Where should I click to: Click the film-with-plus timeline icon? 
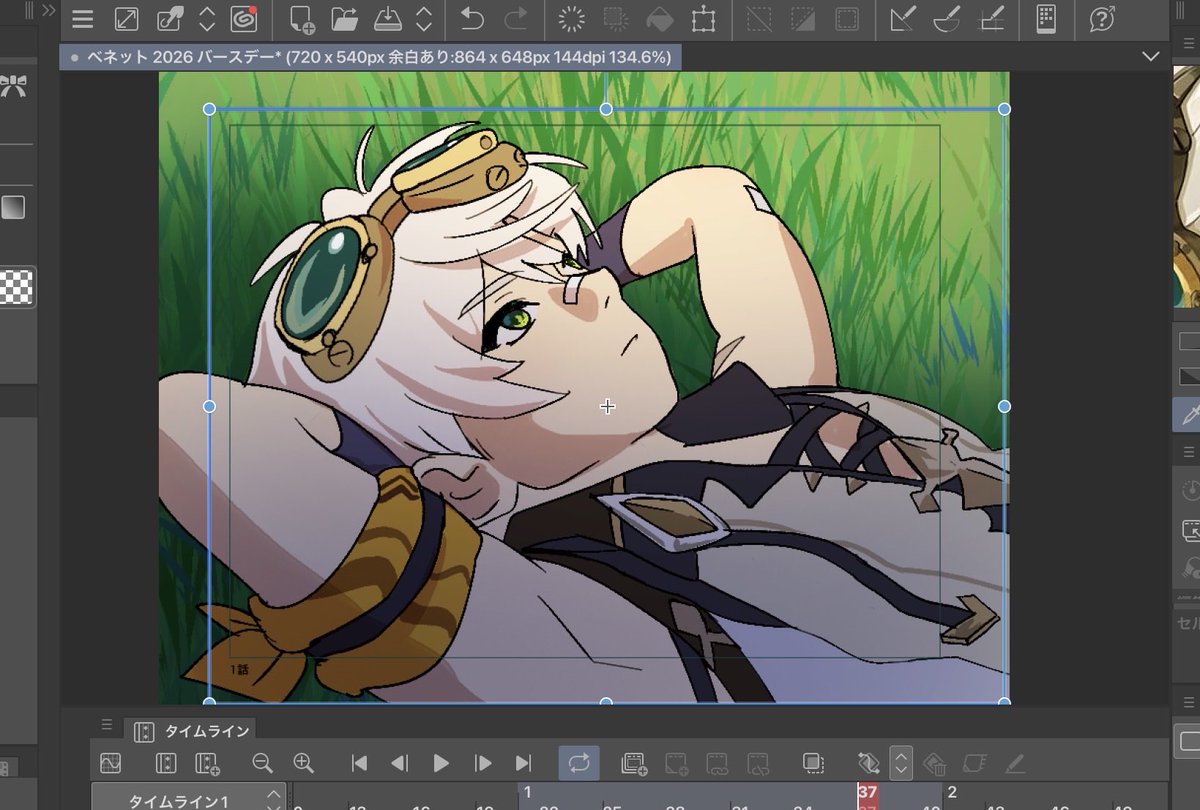(x=207, y=763)
